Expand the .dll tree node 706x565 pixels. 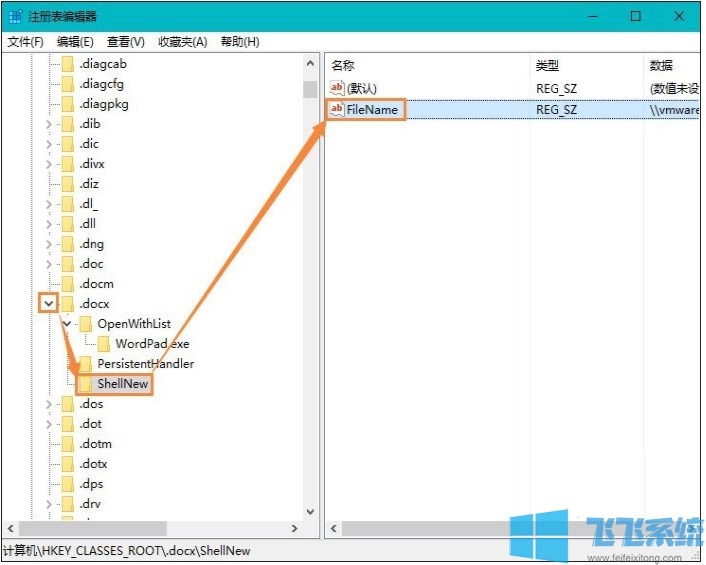48,224
